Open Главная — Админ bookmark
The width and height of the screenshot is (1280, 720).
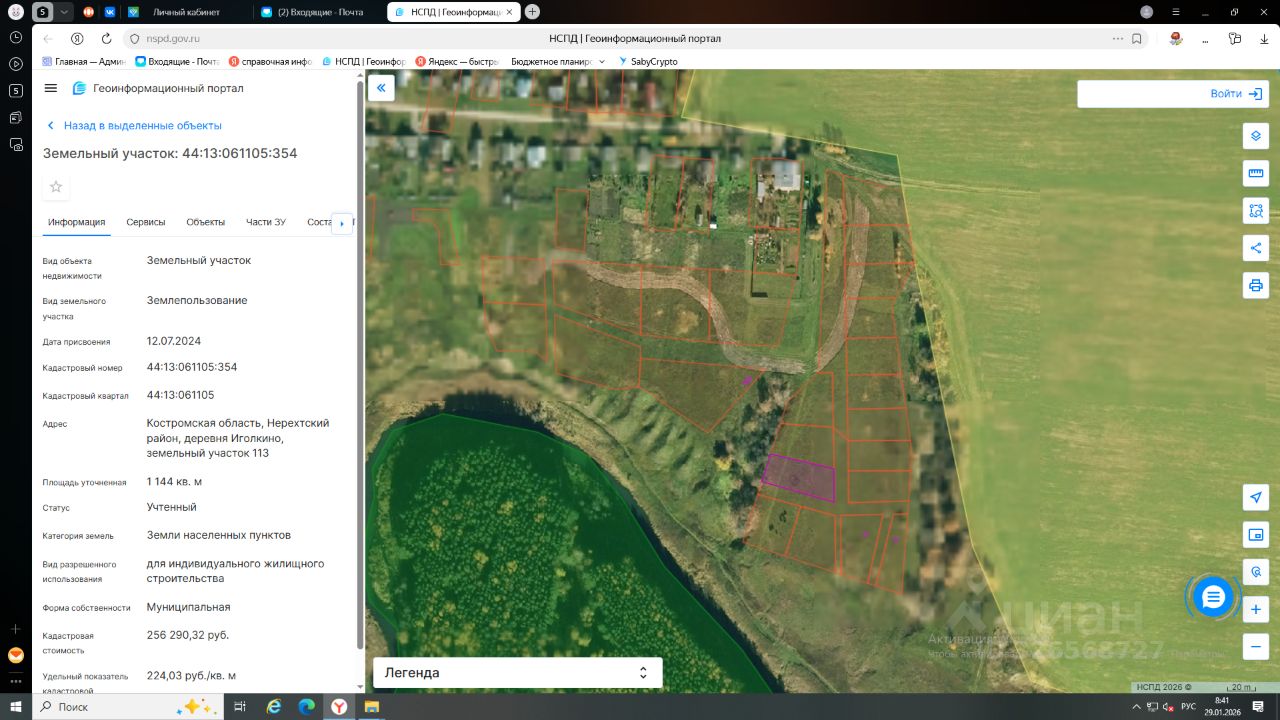click(x=84, y=61)
